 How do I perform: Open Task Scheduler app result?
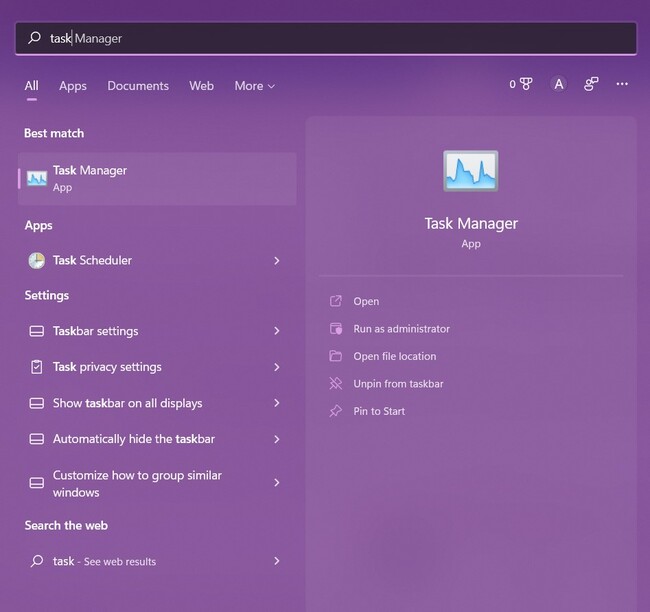tap(157, 261)
